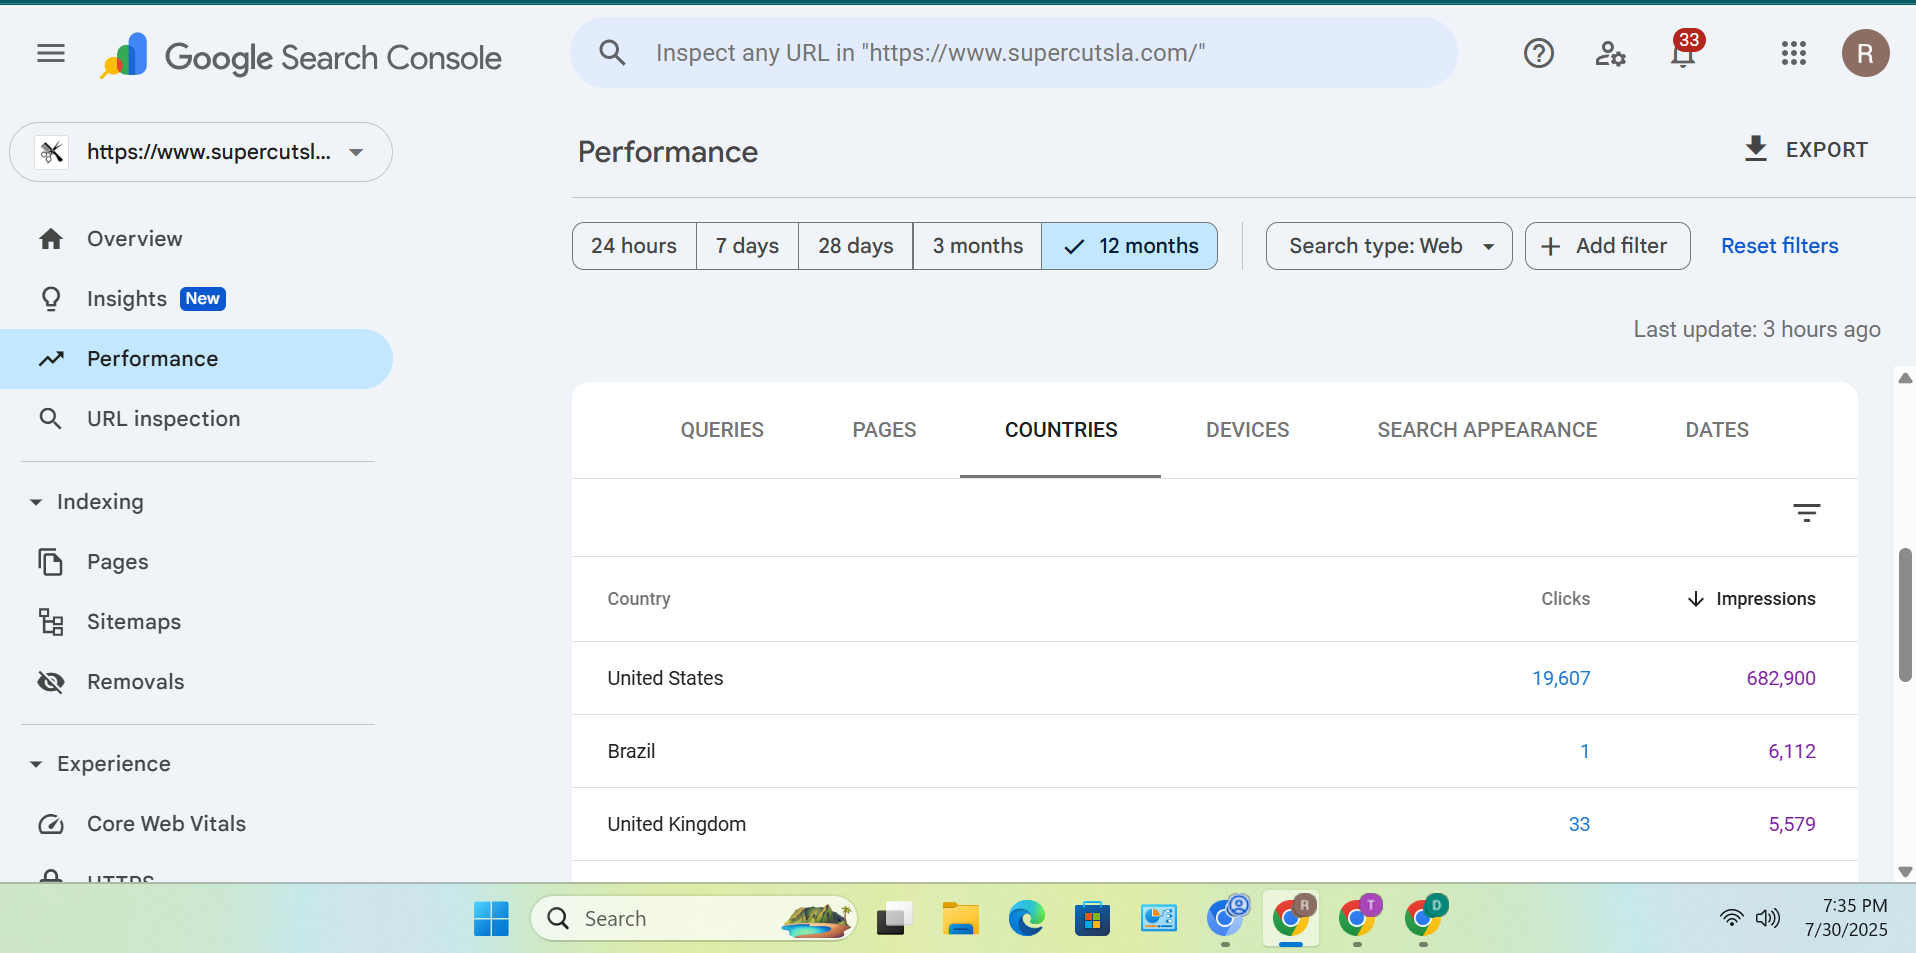Switch to the PAGES tab

[884, 430]
